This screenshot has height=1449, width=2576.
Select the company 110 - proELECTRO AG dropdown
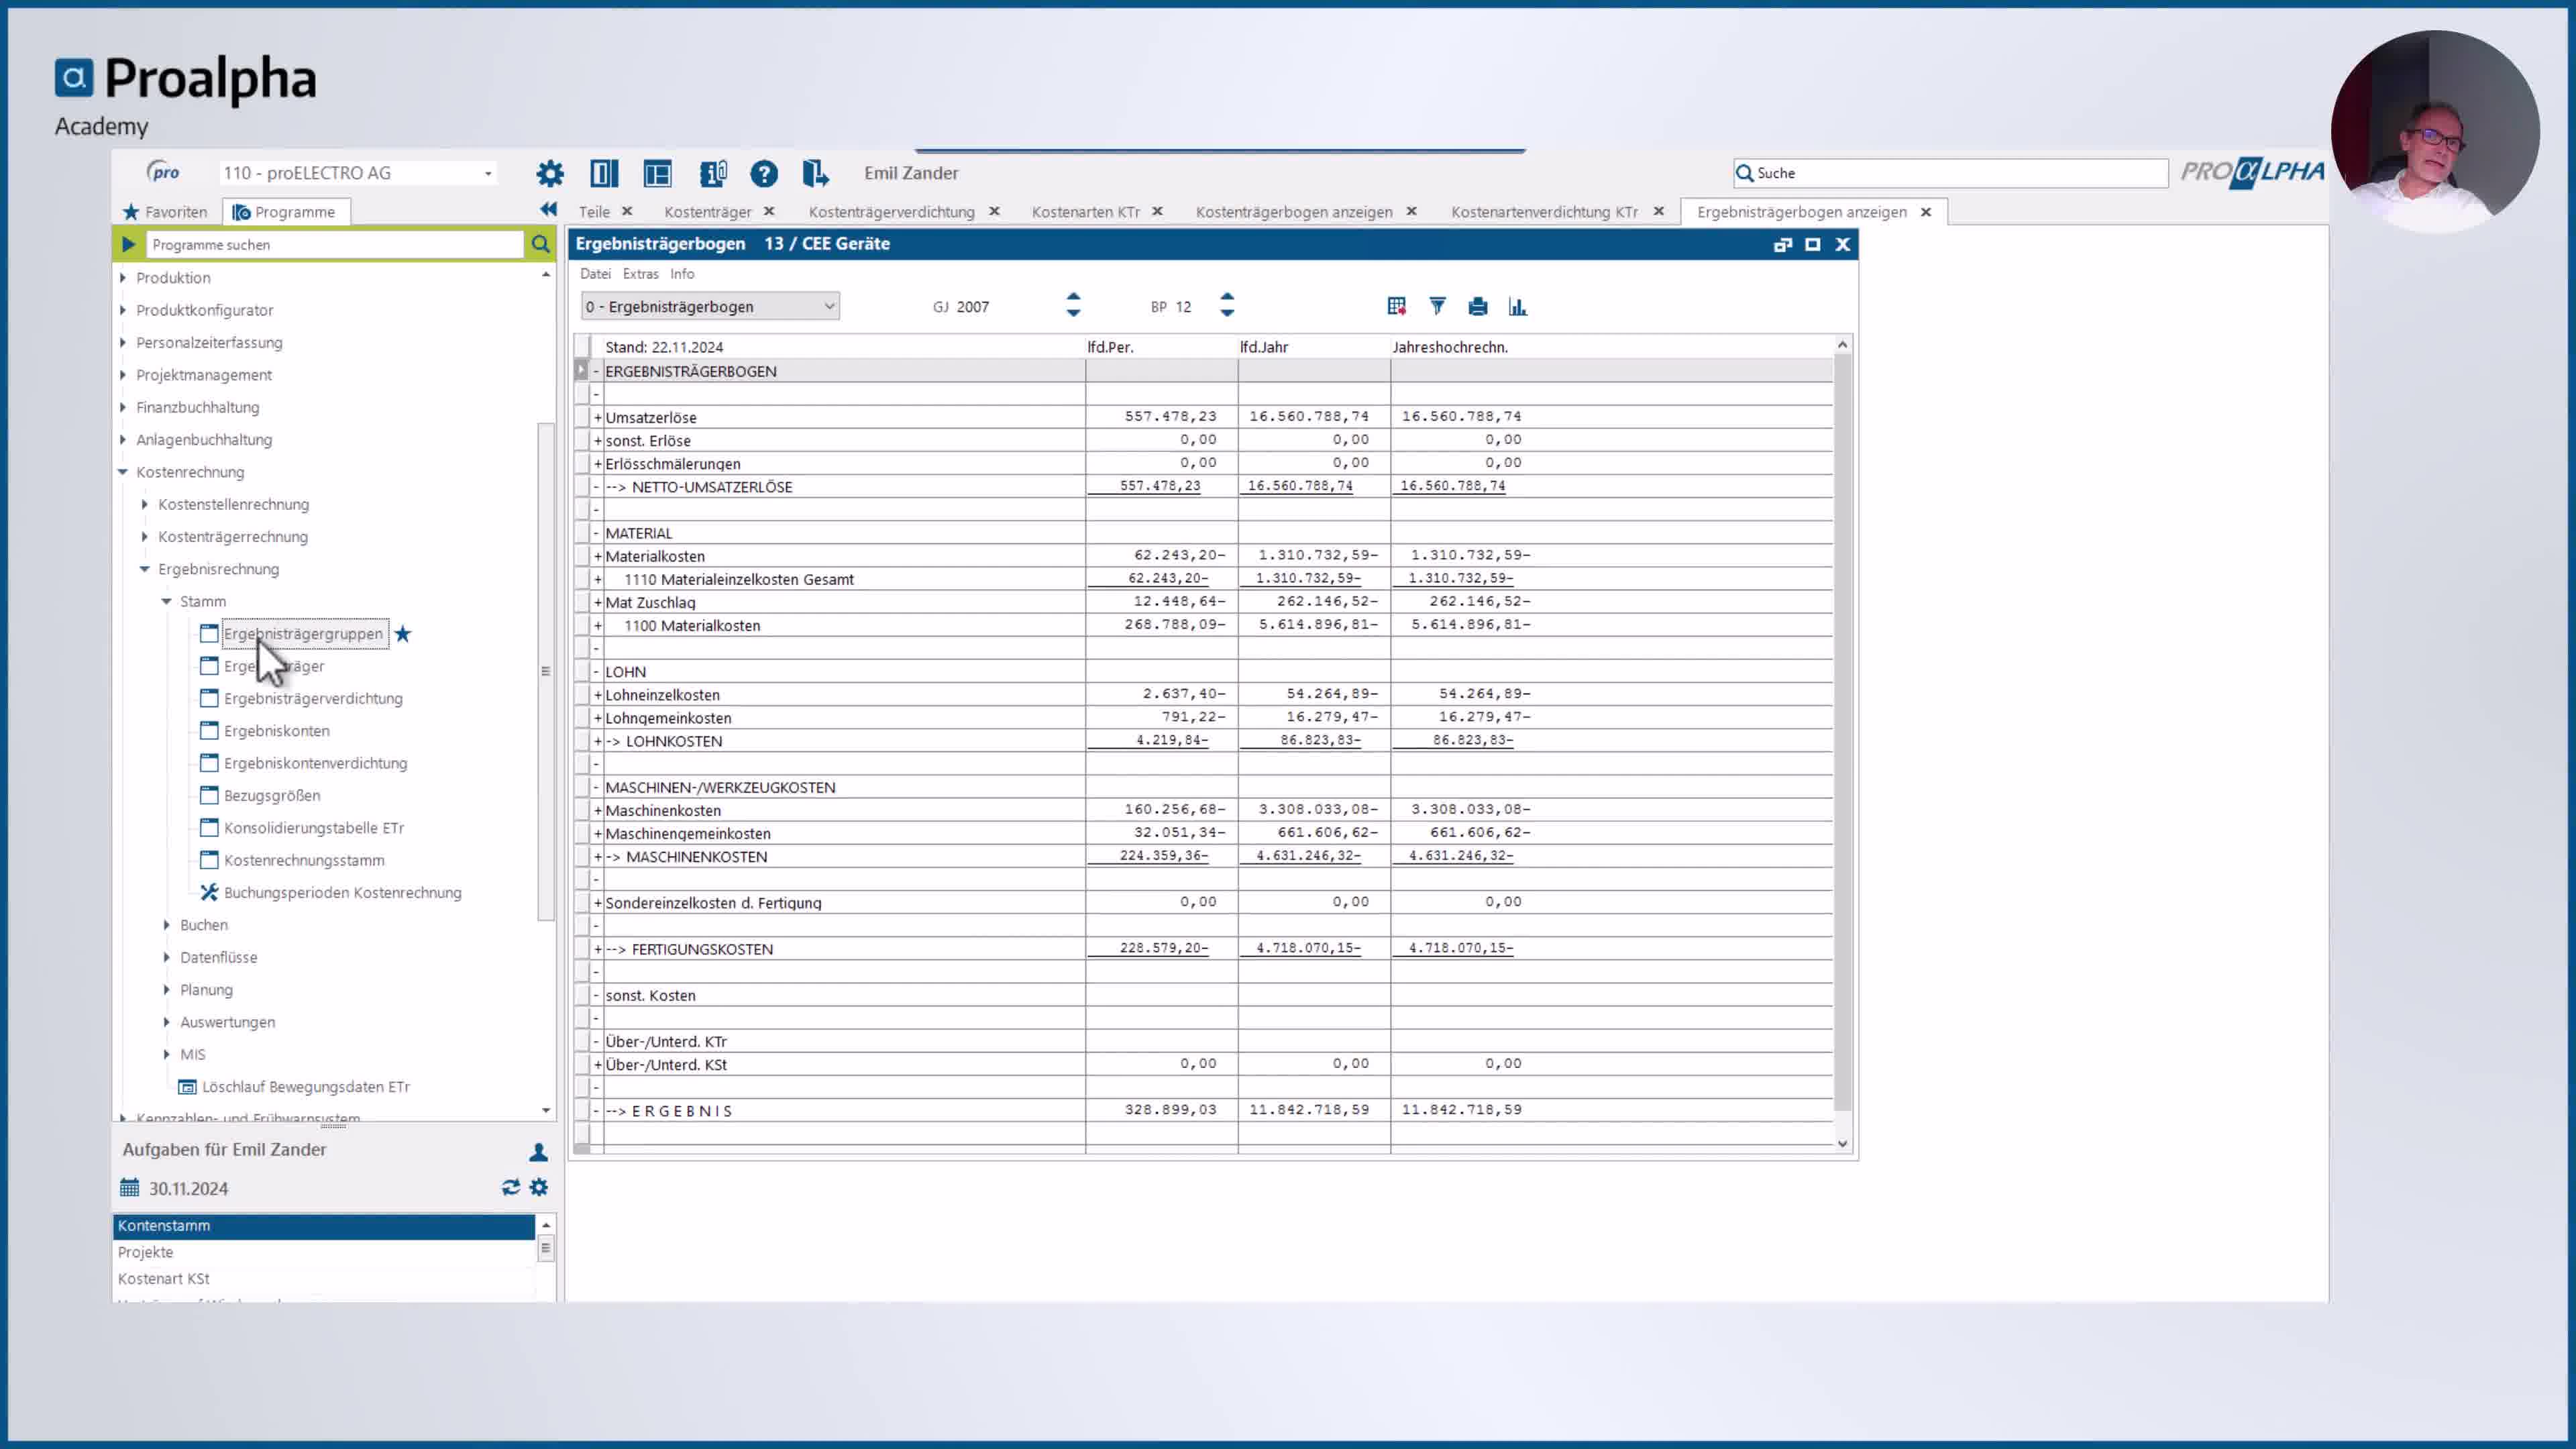pyautogui.click(x=358, y=173)
